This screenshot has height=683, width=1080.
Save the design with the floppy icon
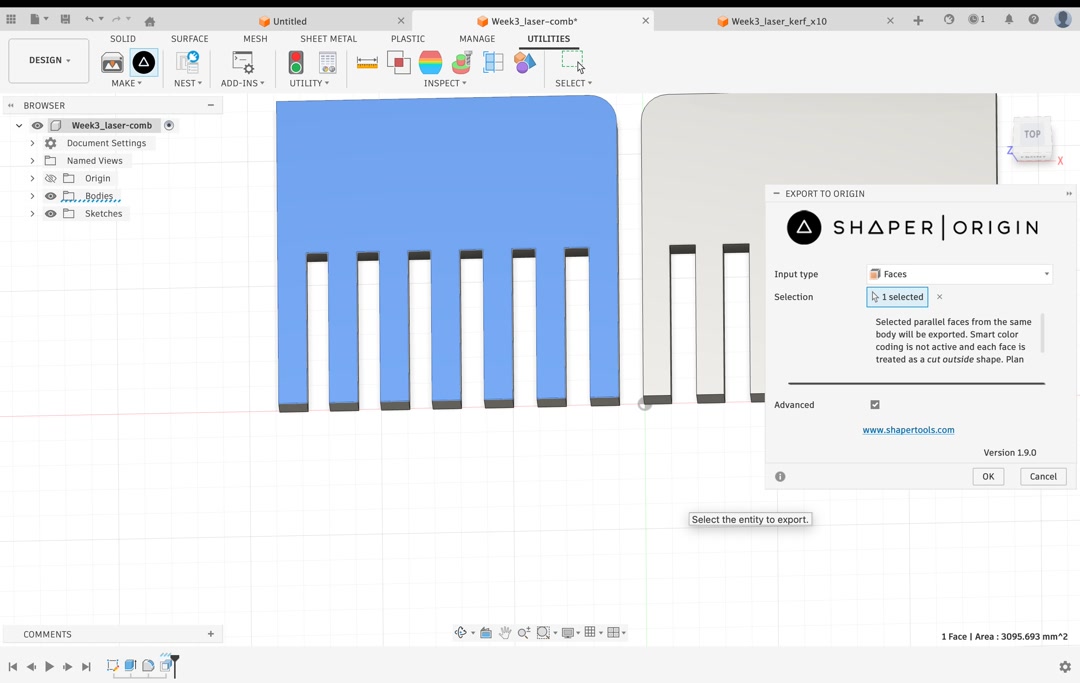[x=65, y=20]
